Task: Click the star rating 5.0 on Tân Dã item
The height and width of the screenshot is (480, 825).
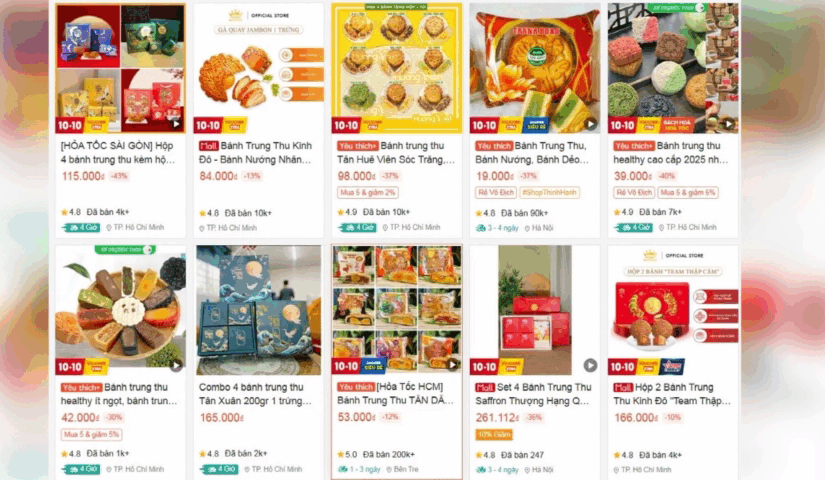Action: pyautogui.click(x=348, y=454)
